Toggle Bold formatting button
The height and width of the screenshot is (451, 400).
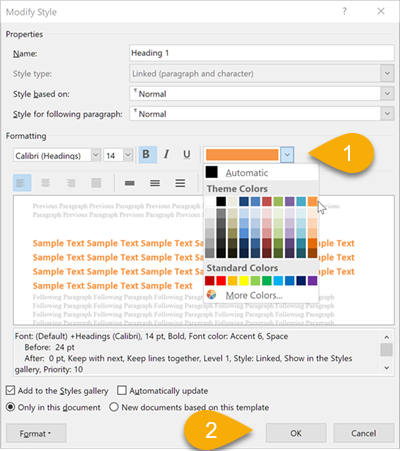coord(147,155)
